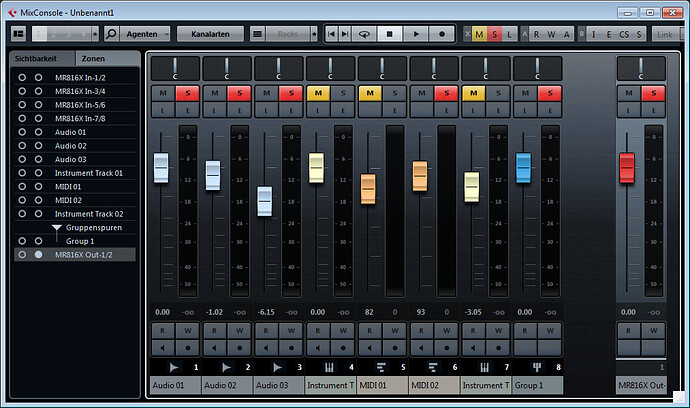Image resolution: width=690 pixels, height=408 pixels.
Task: Bypass all inserts with global I button
Action: (593, 34)
